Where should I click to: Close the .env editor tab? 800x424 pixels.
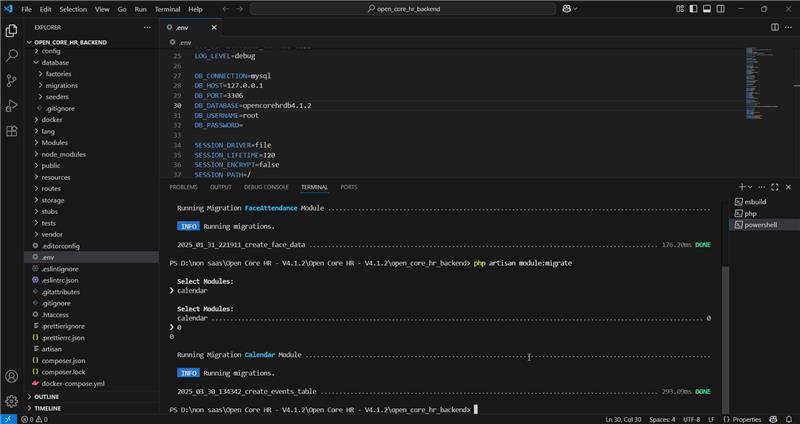(214, 28)
